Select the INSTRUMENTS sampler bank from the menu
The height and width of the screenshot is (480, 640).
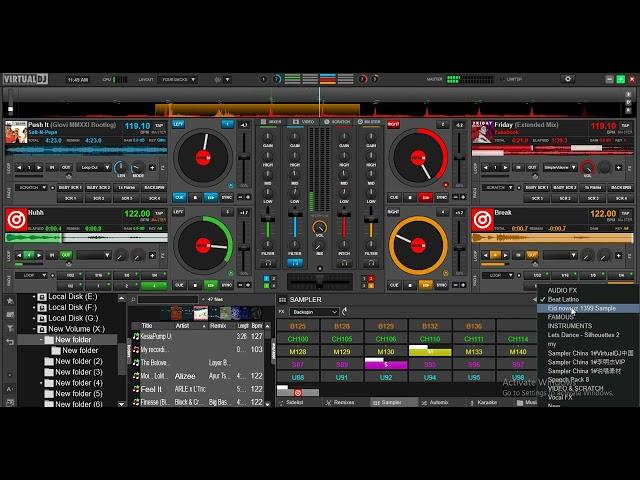[x=570, y=326]
